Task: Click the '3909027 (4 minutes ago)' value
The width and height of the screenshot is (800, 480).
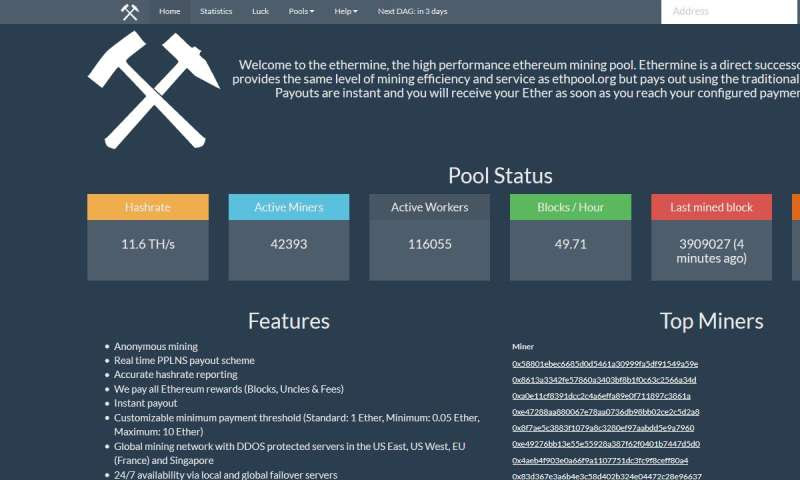Action: click(711, 251)
